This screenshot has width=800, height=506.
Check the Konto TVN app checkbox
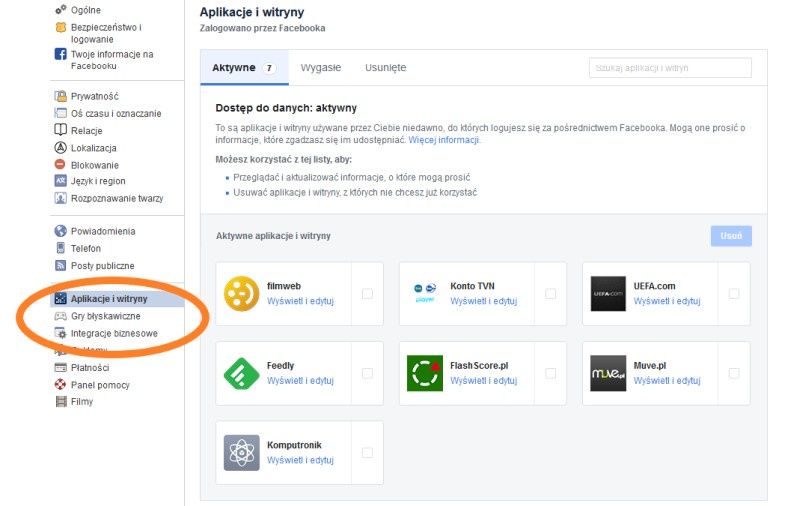point(551,293)
